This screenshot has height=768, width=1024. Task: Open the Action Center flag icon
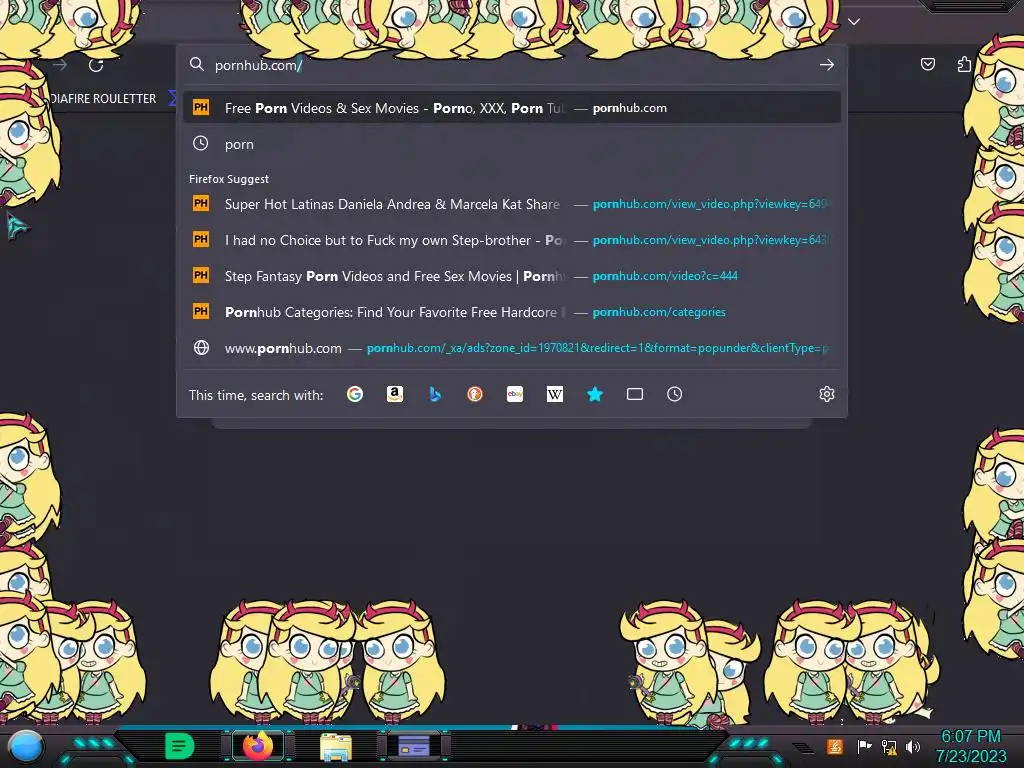[864, 746]
